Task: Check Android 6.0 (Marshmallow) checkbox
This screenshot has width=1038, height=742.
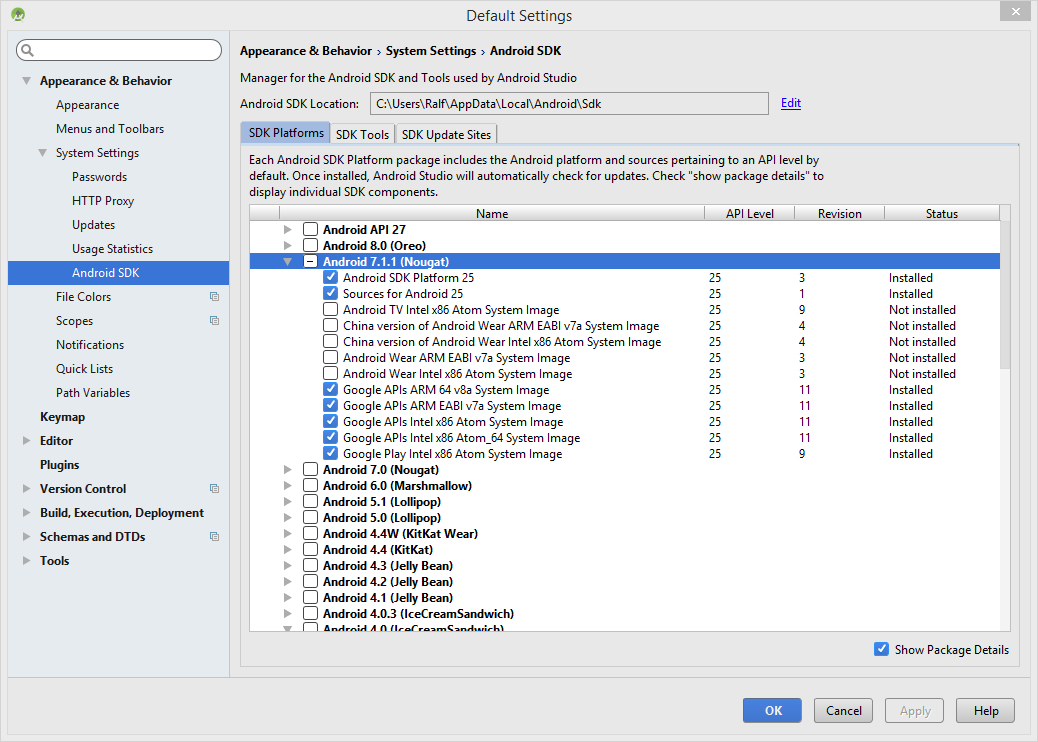Action: tap(310, 486)
